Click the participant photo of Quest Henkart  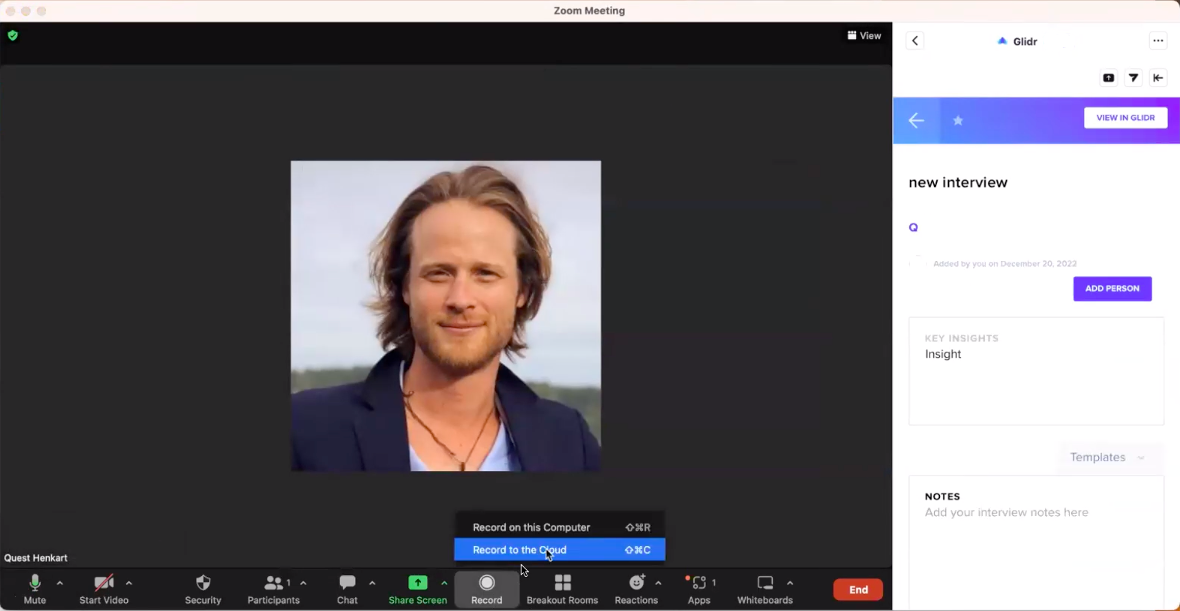click(x=446, y=316)
